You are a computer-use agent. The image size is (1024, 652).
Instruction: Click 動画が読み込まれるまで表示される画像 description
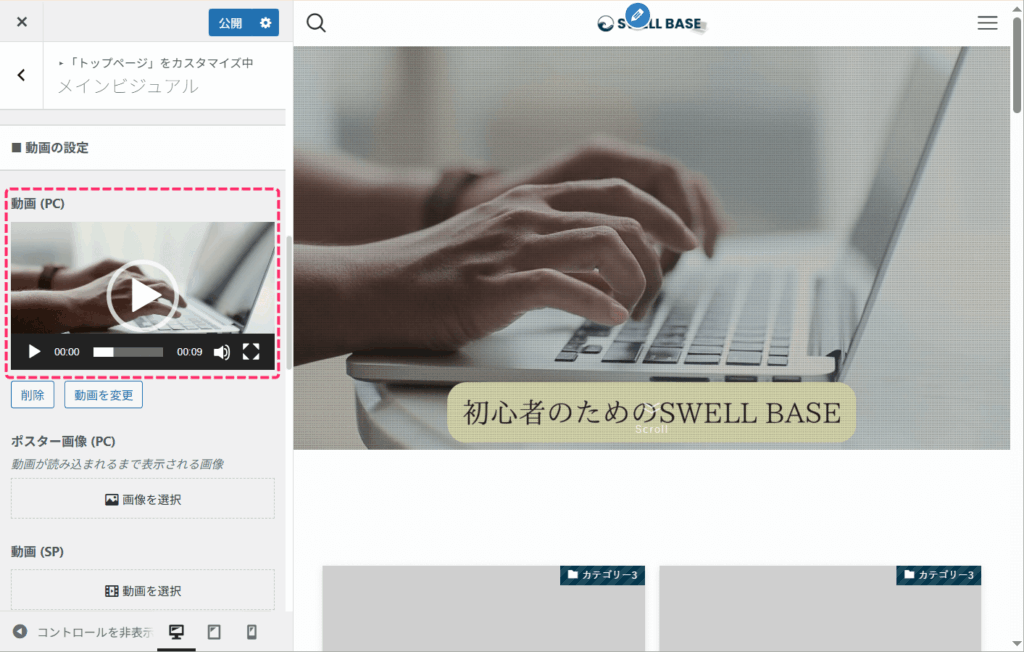click(x=118, y=465)
